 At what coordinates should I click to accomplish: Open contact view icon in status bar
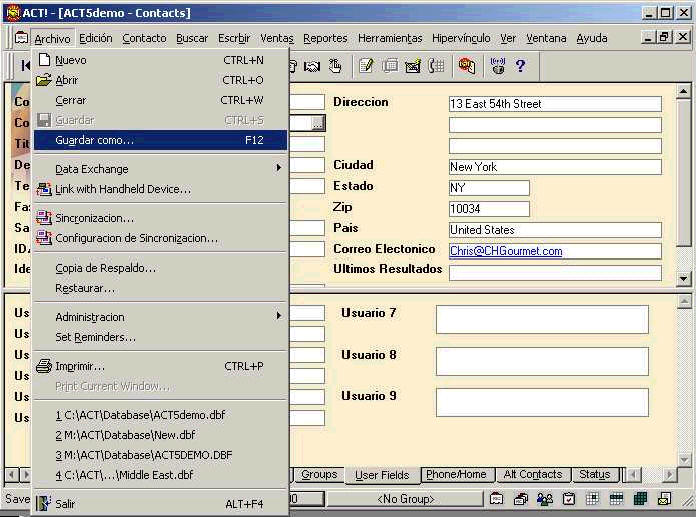[x=496, y=499]
